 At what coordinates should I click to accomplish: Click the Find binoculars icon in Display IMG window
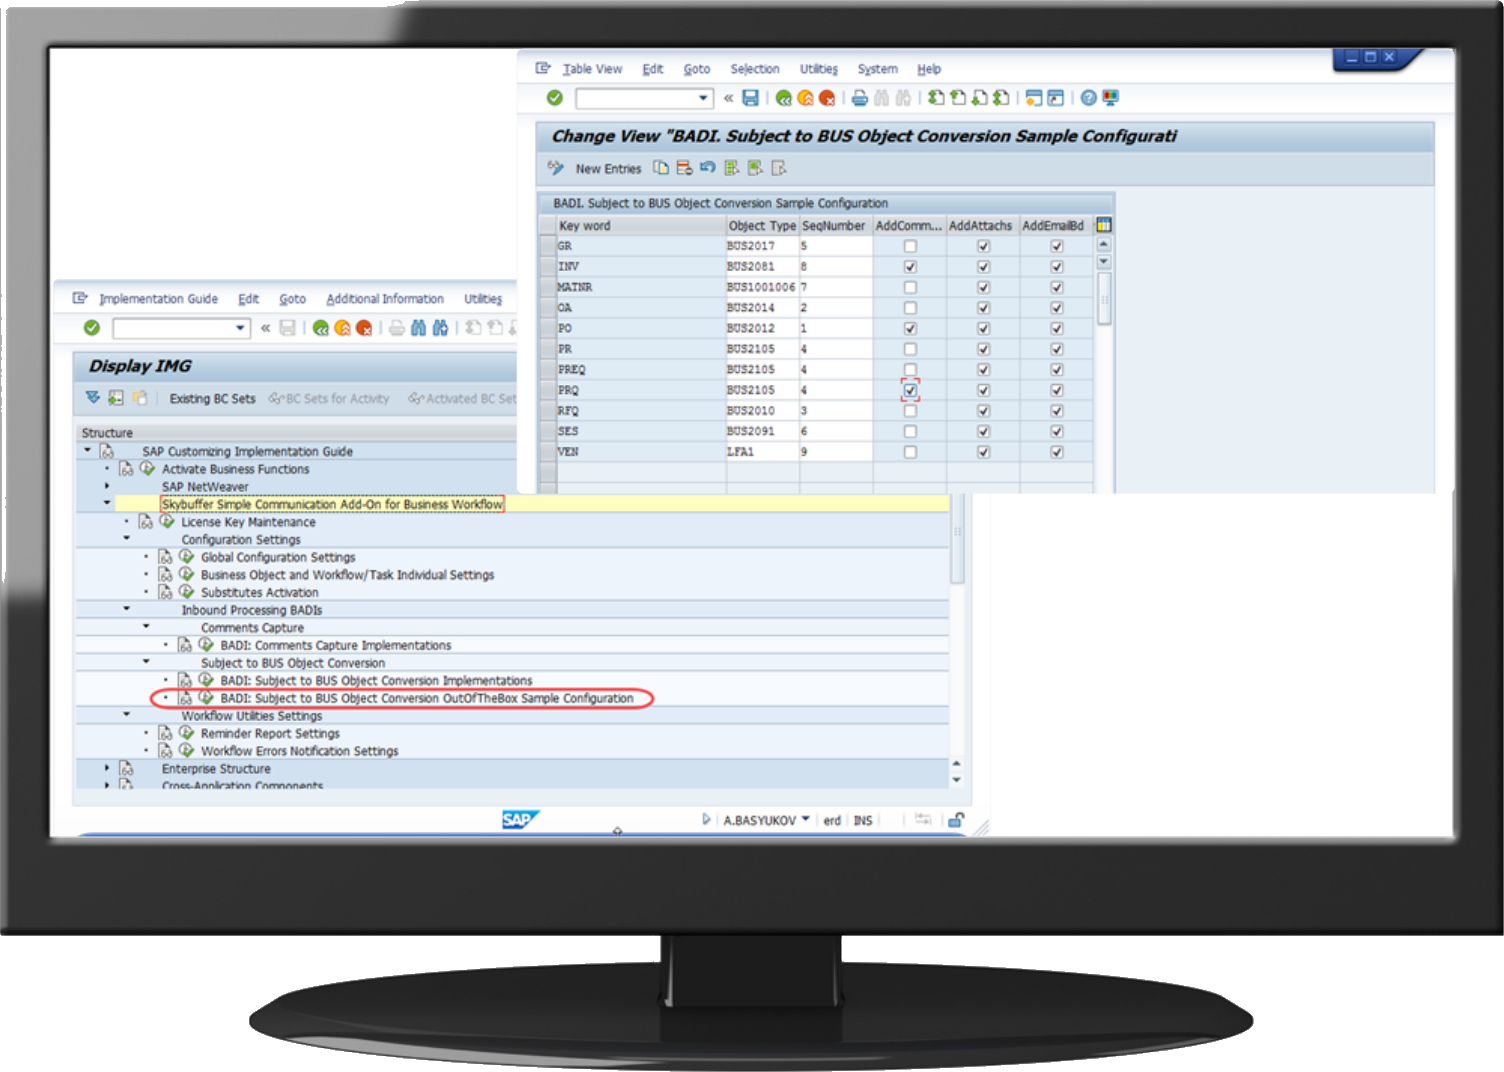tap(418, 328)
